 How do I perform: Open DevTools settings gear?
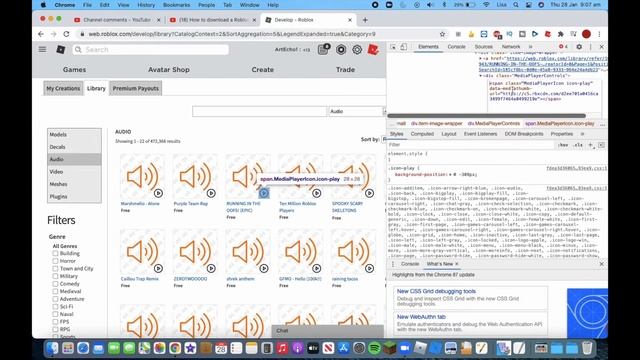(x=579, y=47)
